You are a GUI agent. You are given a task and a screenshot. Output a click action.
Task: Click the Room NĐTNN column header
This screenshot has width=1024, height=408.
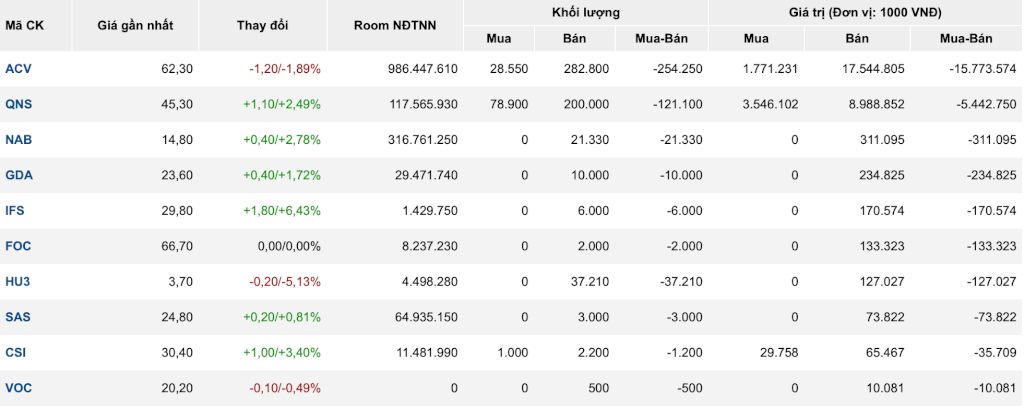[x=395, y=25]
